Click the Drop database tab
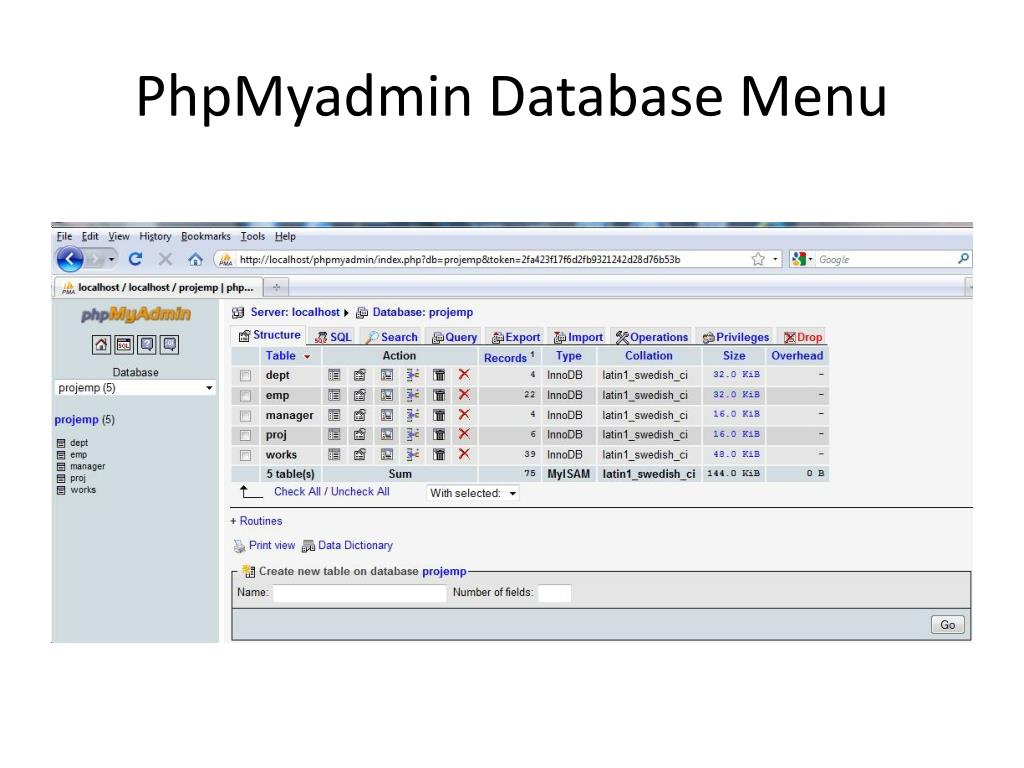This screenshot has width=1024, height=768. [x=803, y=337]
